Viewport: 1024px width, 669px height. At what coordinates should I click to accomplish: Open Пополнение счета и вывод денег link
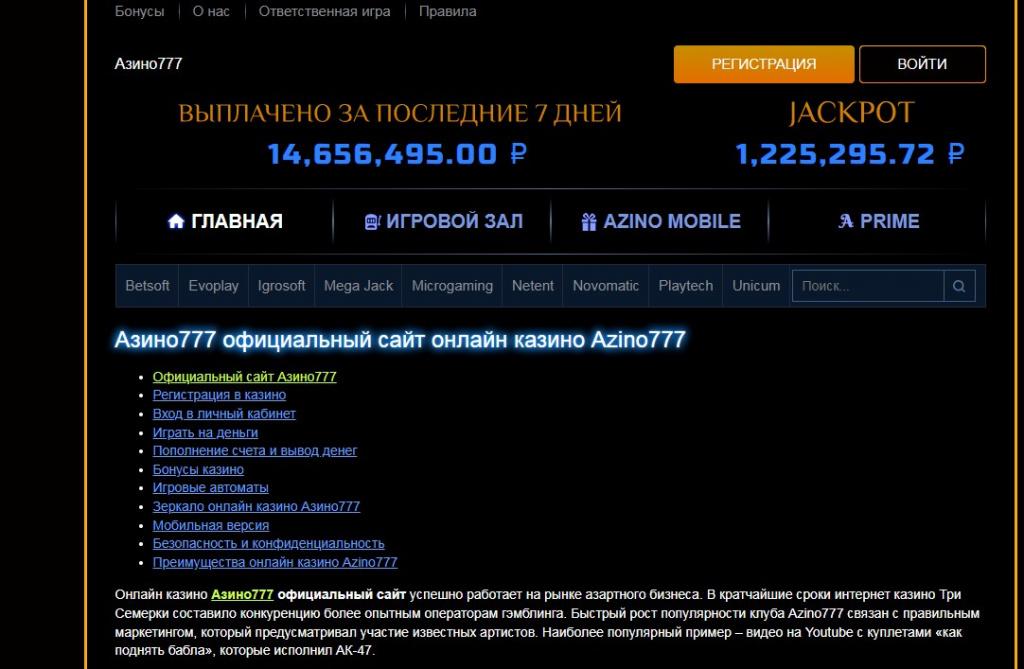255,451
